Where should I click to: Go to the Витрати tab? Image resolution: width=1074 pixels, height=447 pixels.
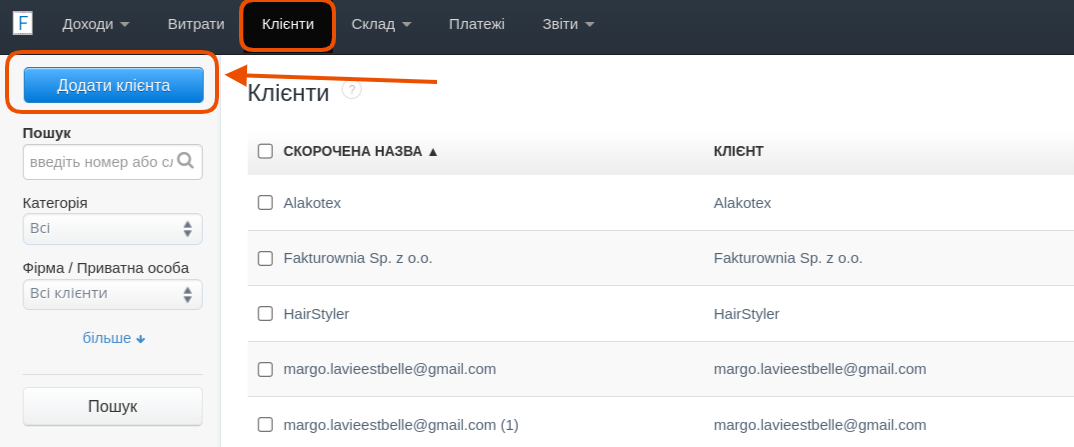(x=196, y=24)
